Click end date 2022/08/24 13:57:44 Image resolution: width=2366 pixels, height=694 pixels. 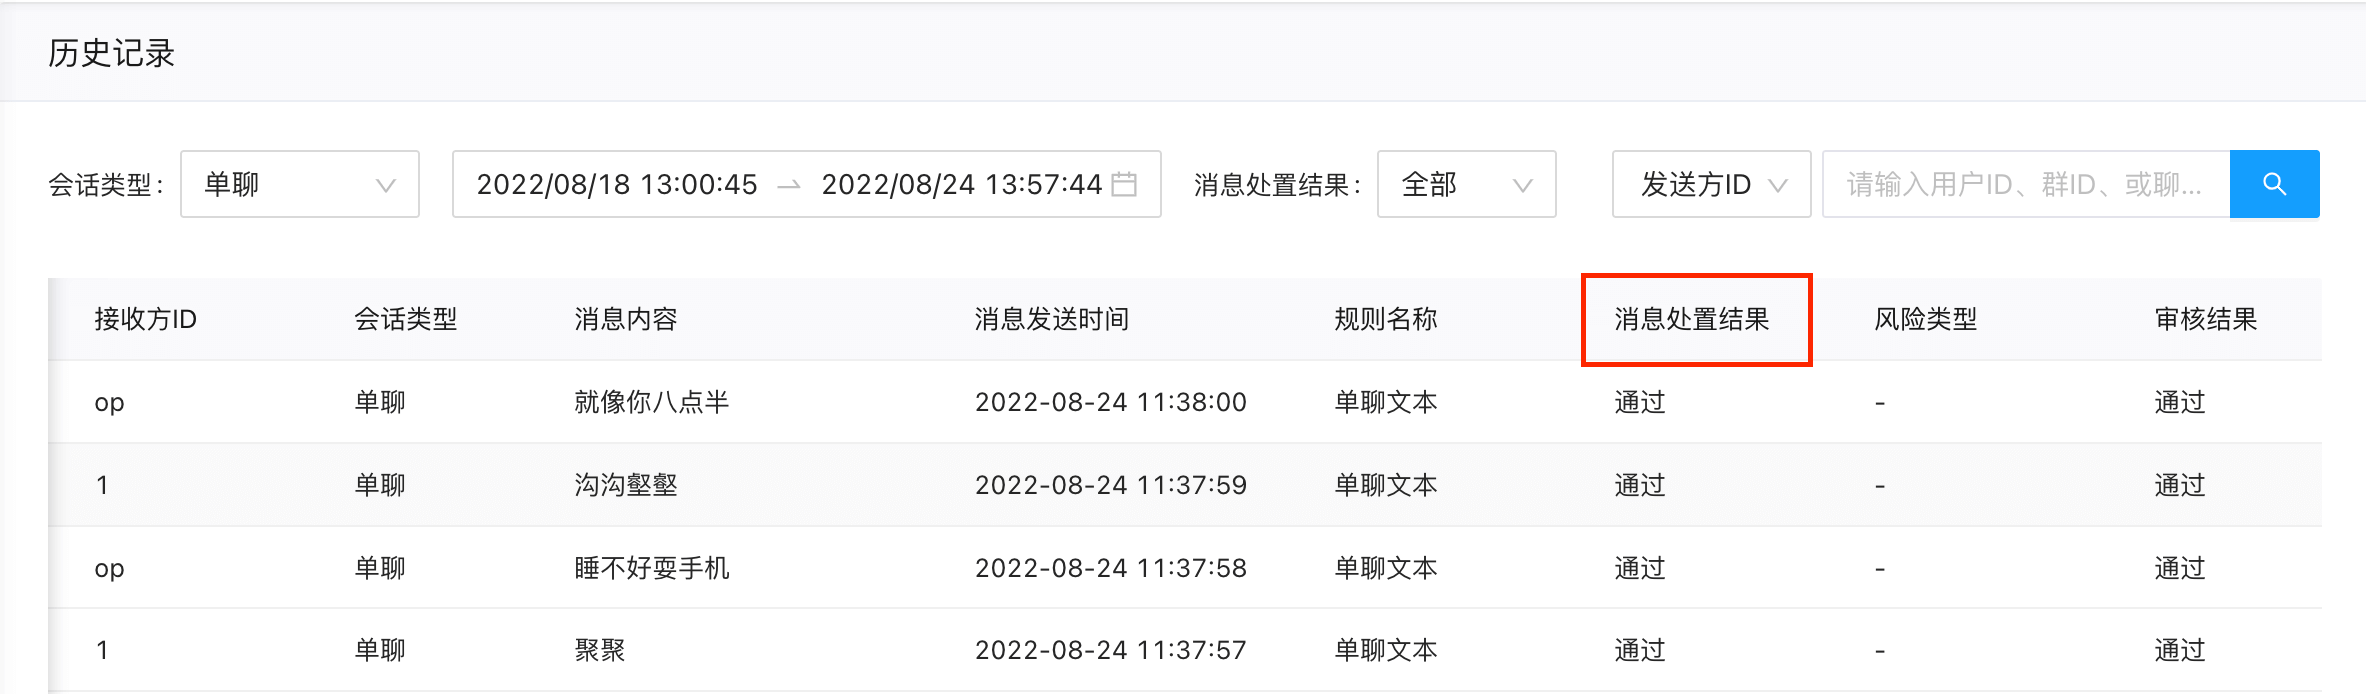point(961,184)
